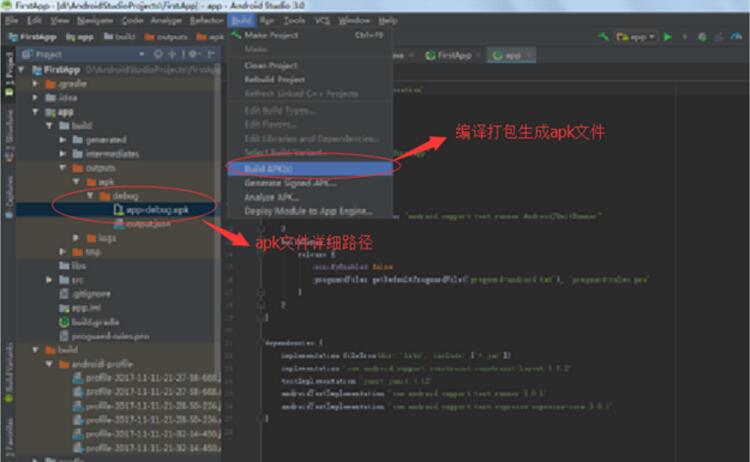Choose Rebuild Project menu entry
This screenshot has height=462, width=750.
pyautogui.click(x=310, y=79)
